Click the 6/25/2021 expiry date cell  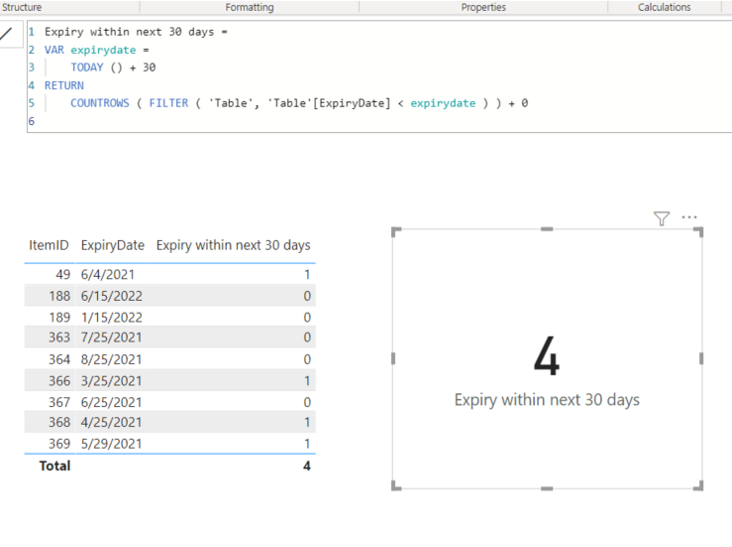111,402
